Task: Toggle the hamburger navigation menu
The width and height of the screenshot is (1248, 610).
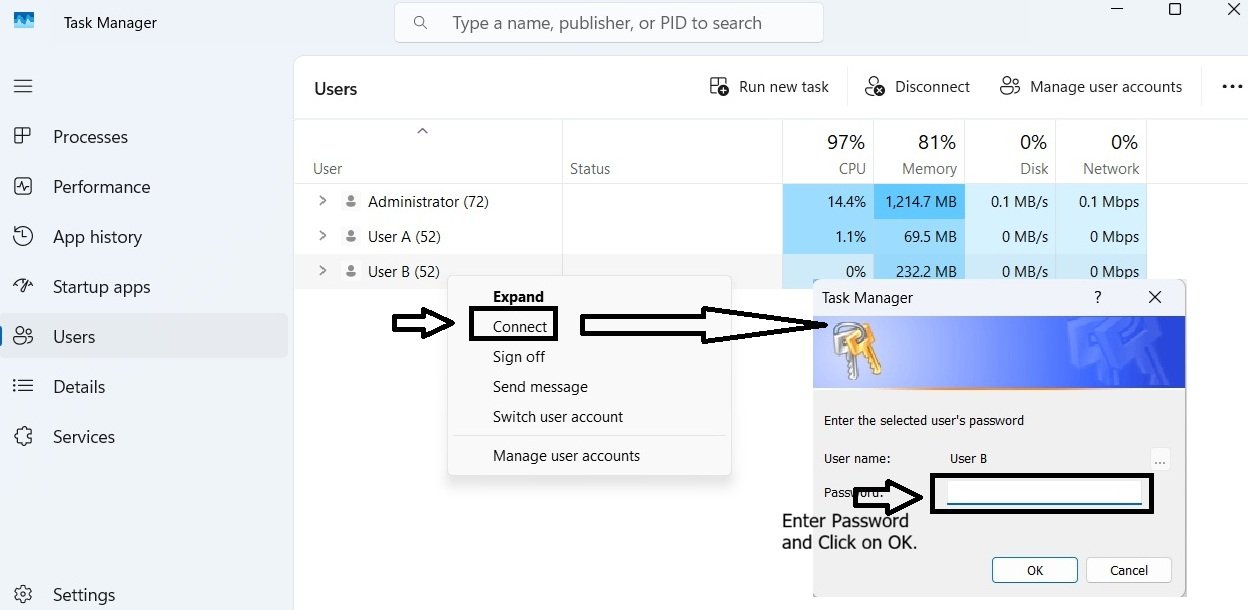Action: pos(23,86)
